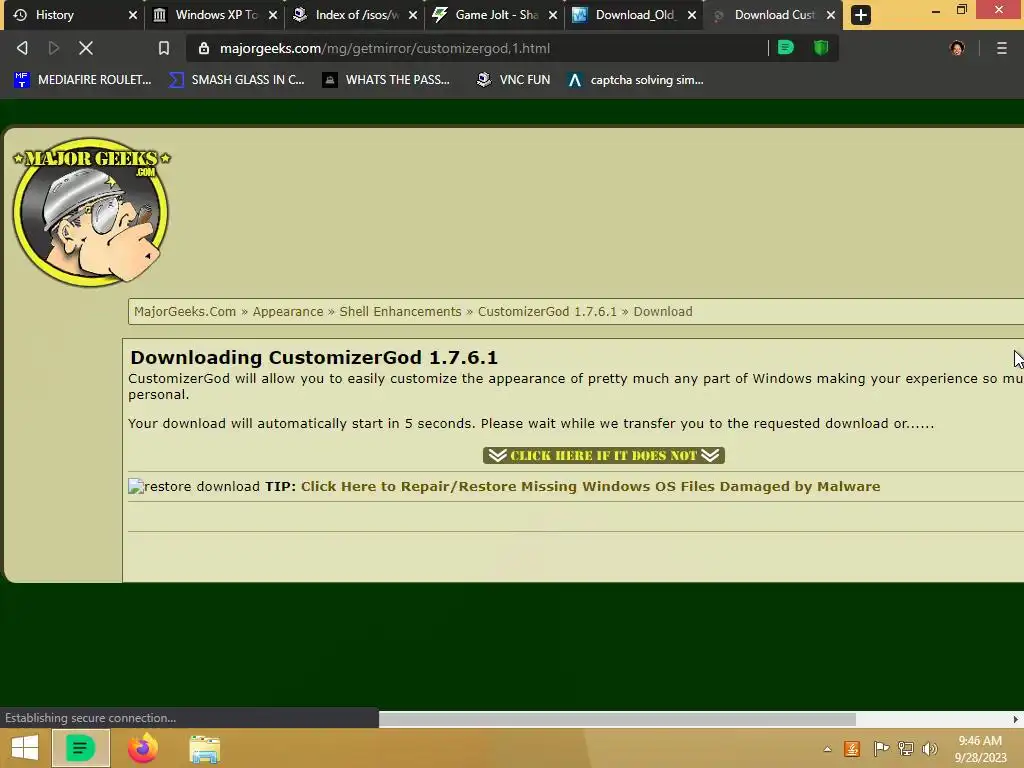Open Action Center flag icon
This screenshot has height=768, width=1024.
pos(881,749)
